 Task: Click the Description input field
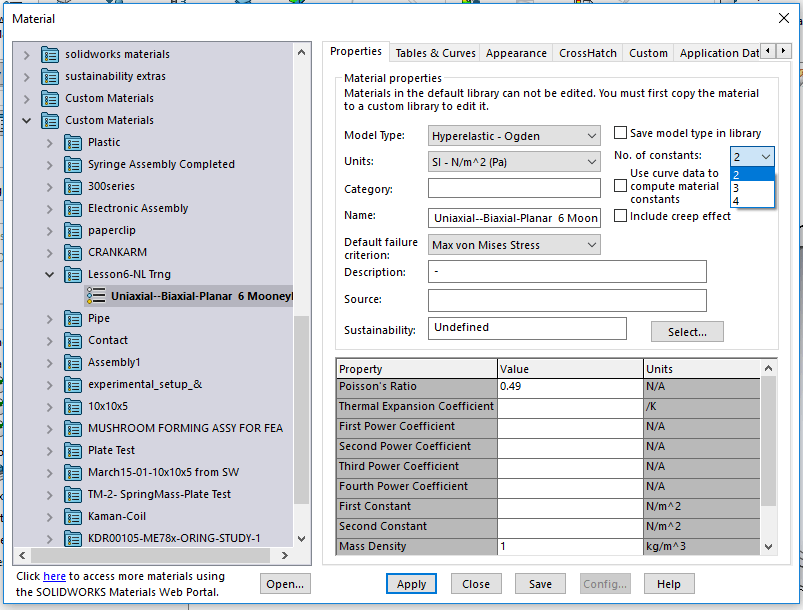coord(567,271)
